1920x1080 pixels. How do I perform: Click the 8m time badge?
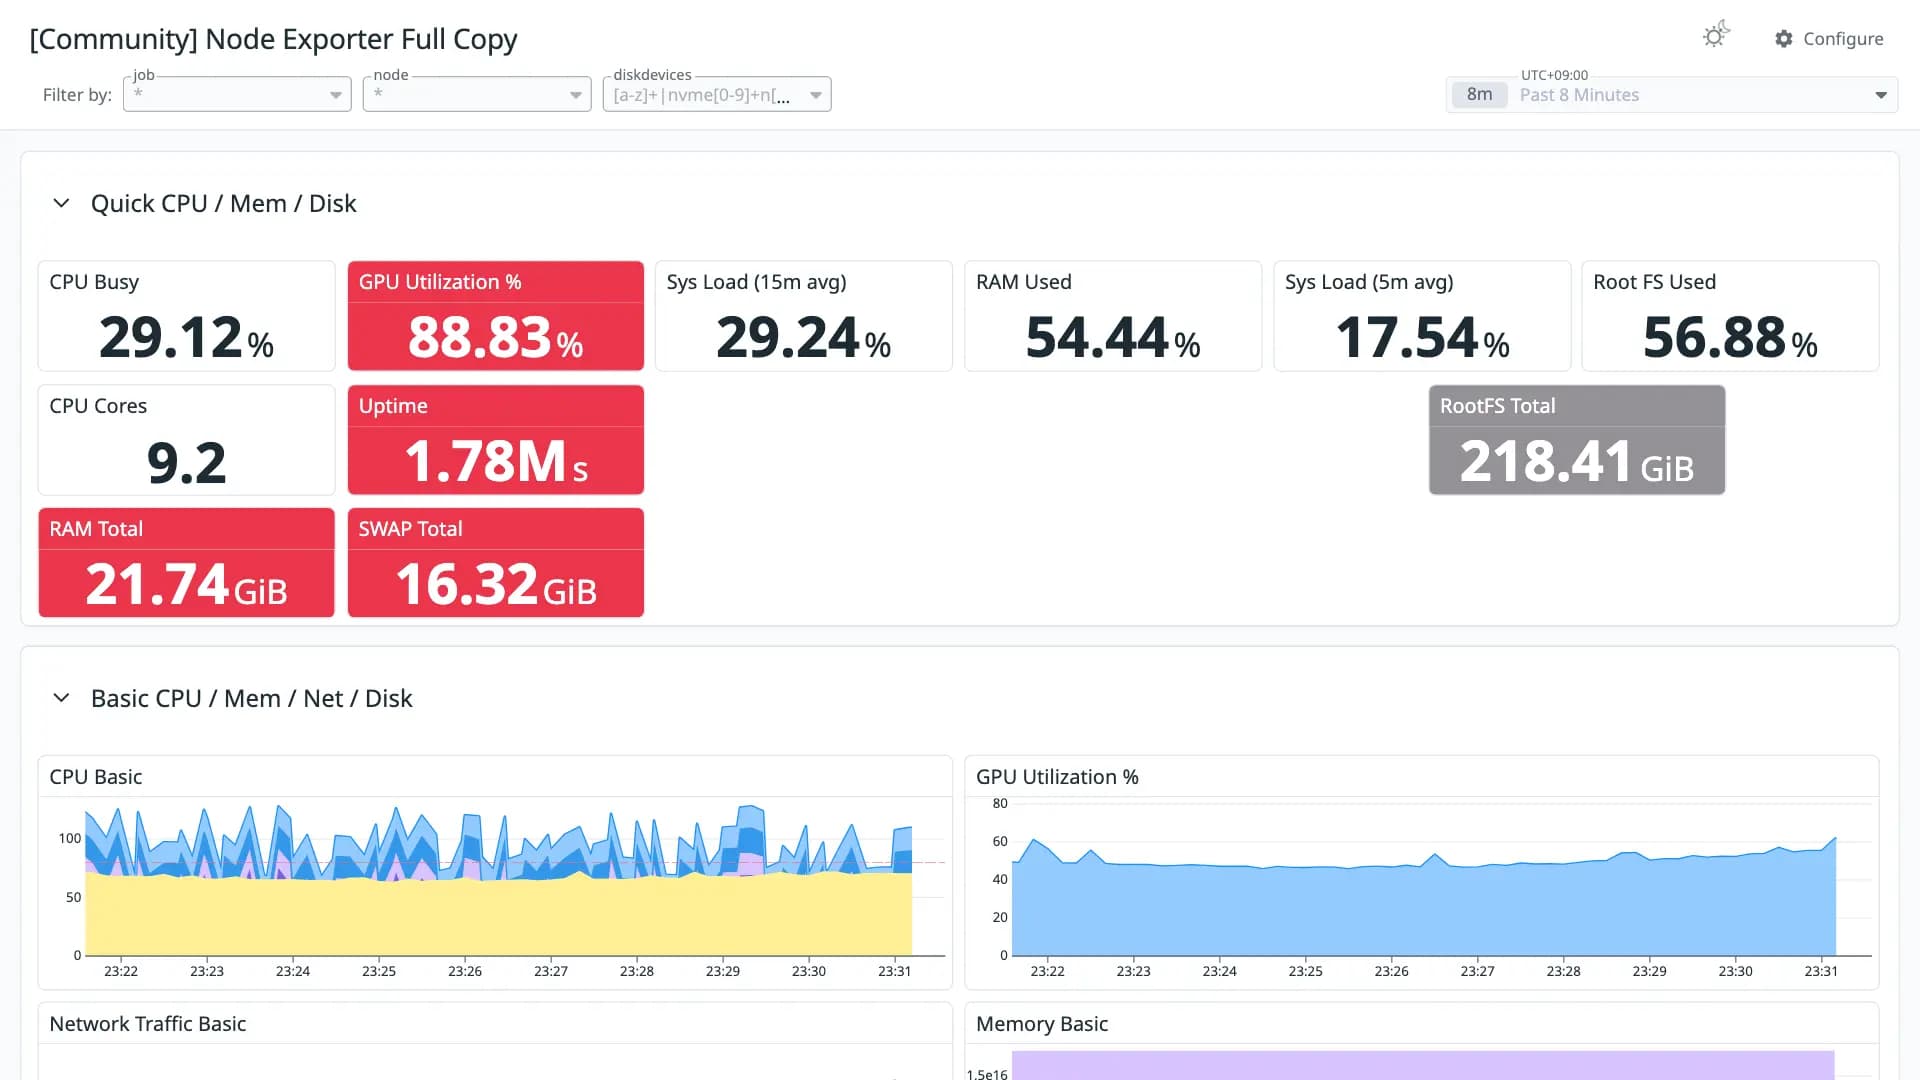[x=1479, y=95]
